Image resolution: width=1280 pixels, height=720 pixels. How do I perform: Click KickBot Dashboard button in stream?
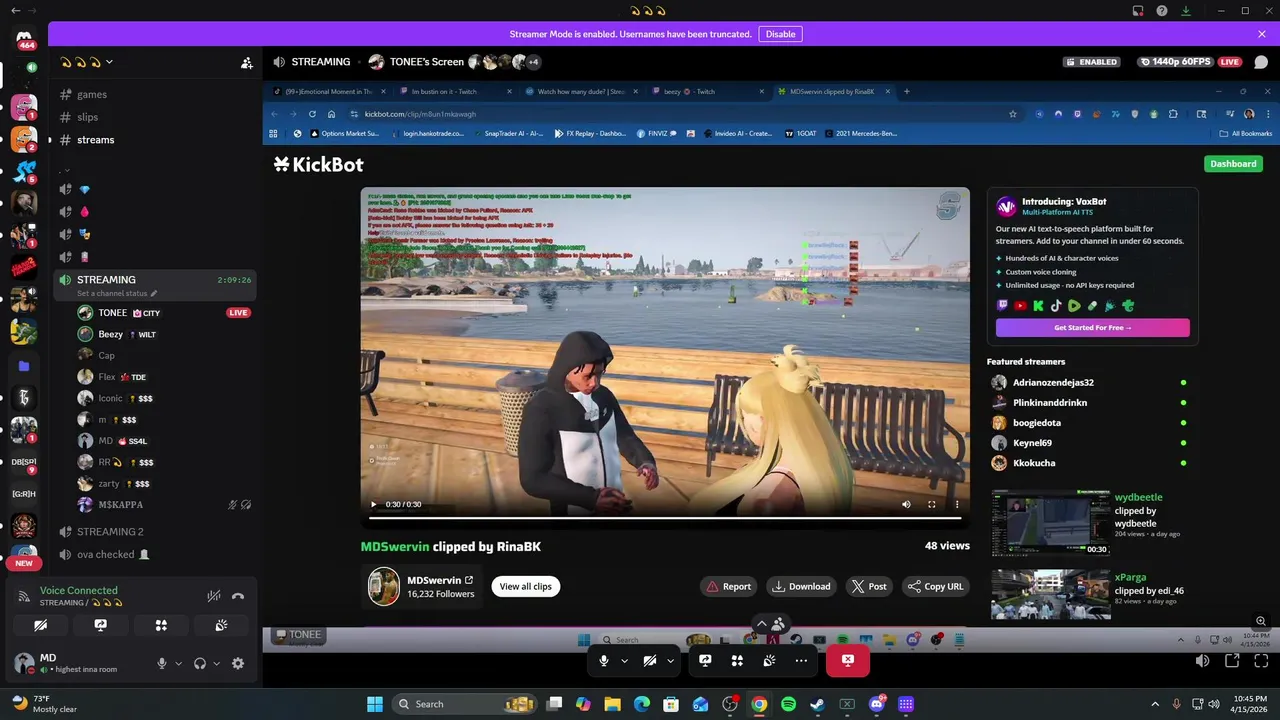click(1233, 164)
